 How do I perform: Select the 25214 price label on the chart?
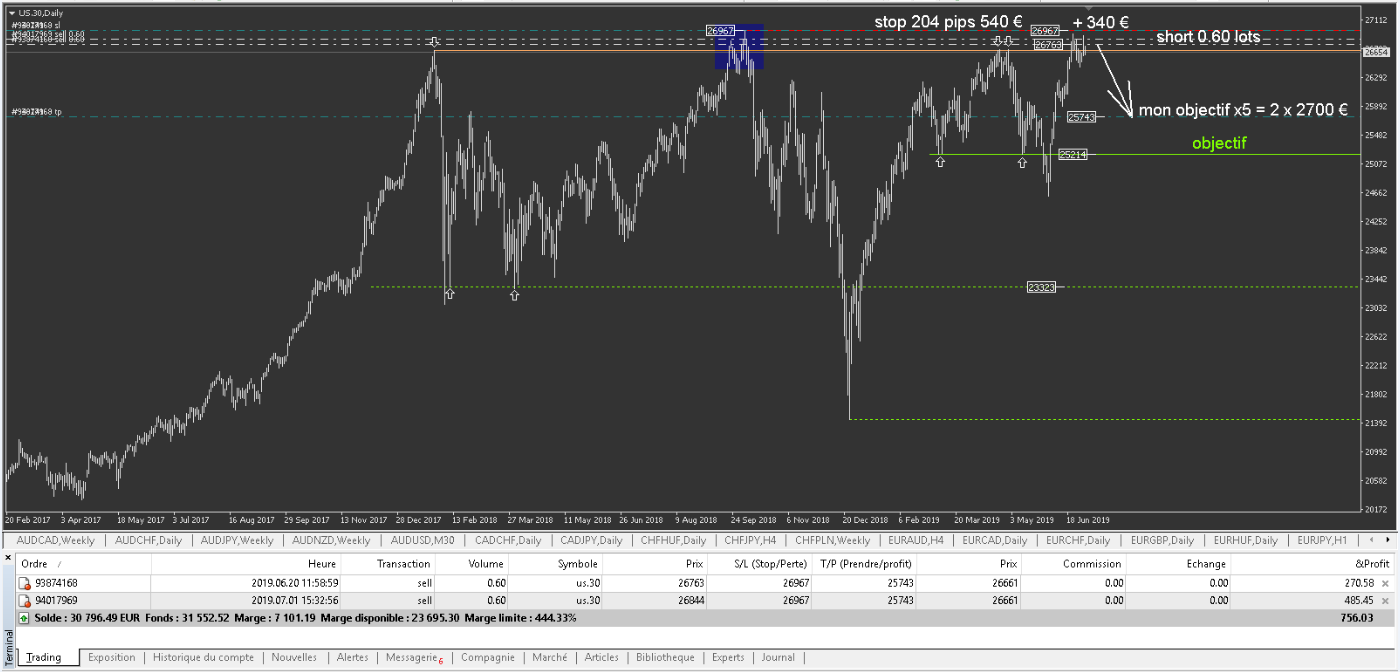(x=1072, y=155)
